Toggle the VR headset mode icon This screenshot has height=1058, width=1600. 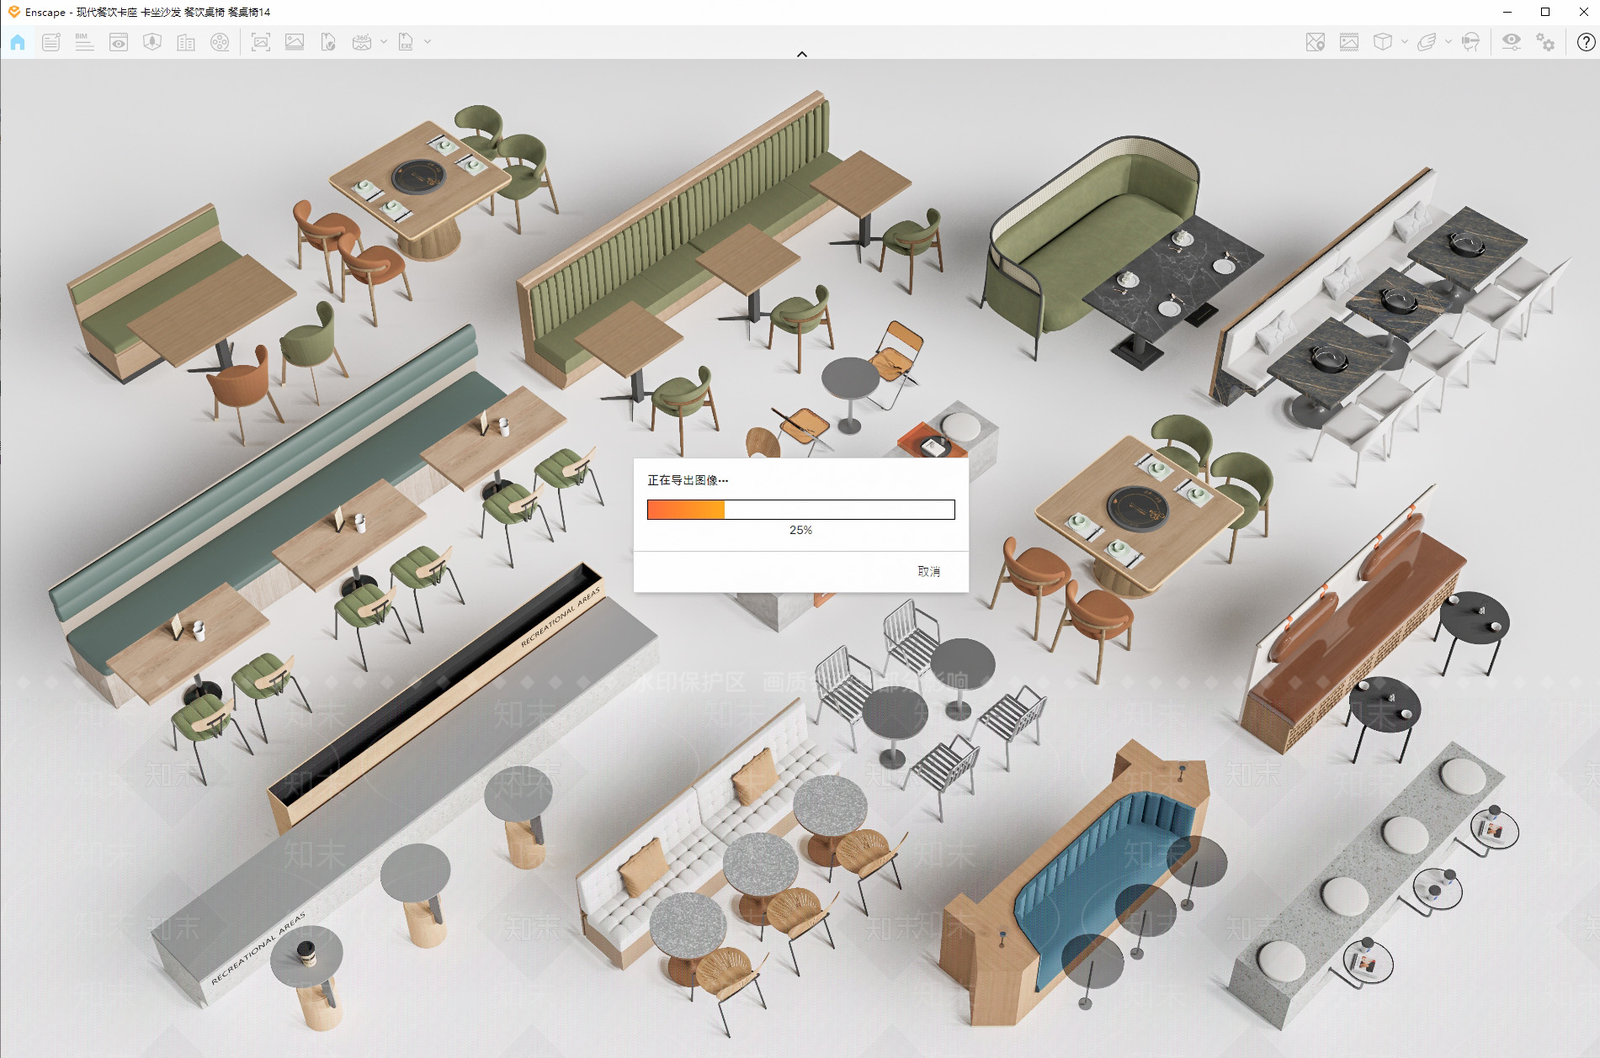(1471, 42)
